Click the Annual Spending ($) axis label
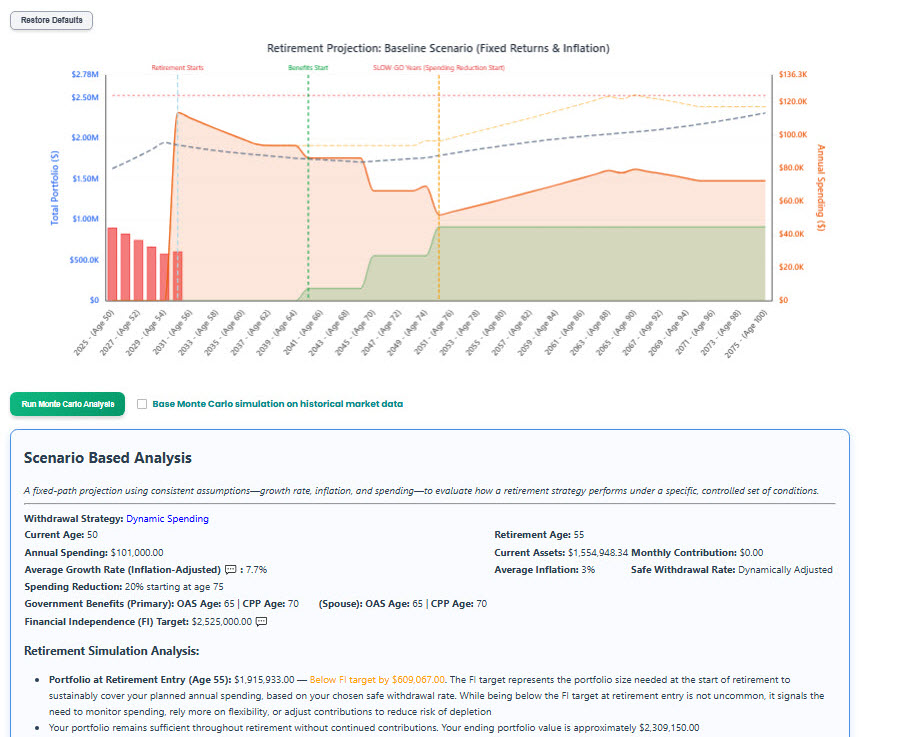The image size is (916, 737). 819,185
